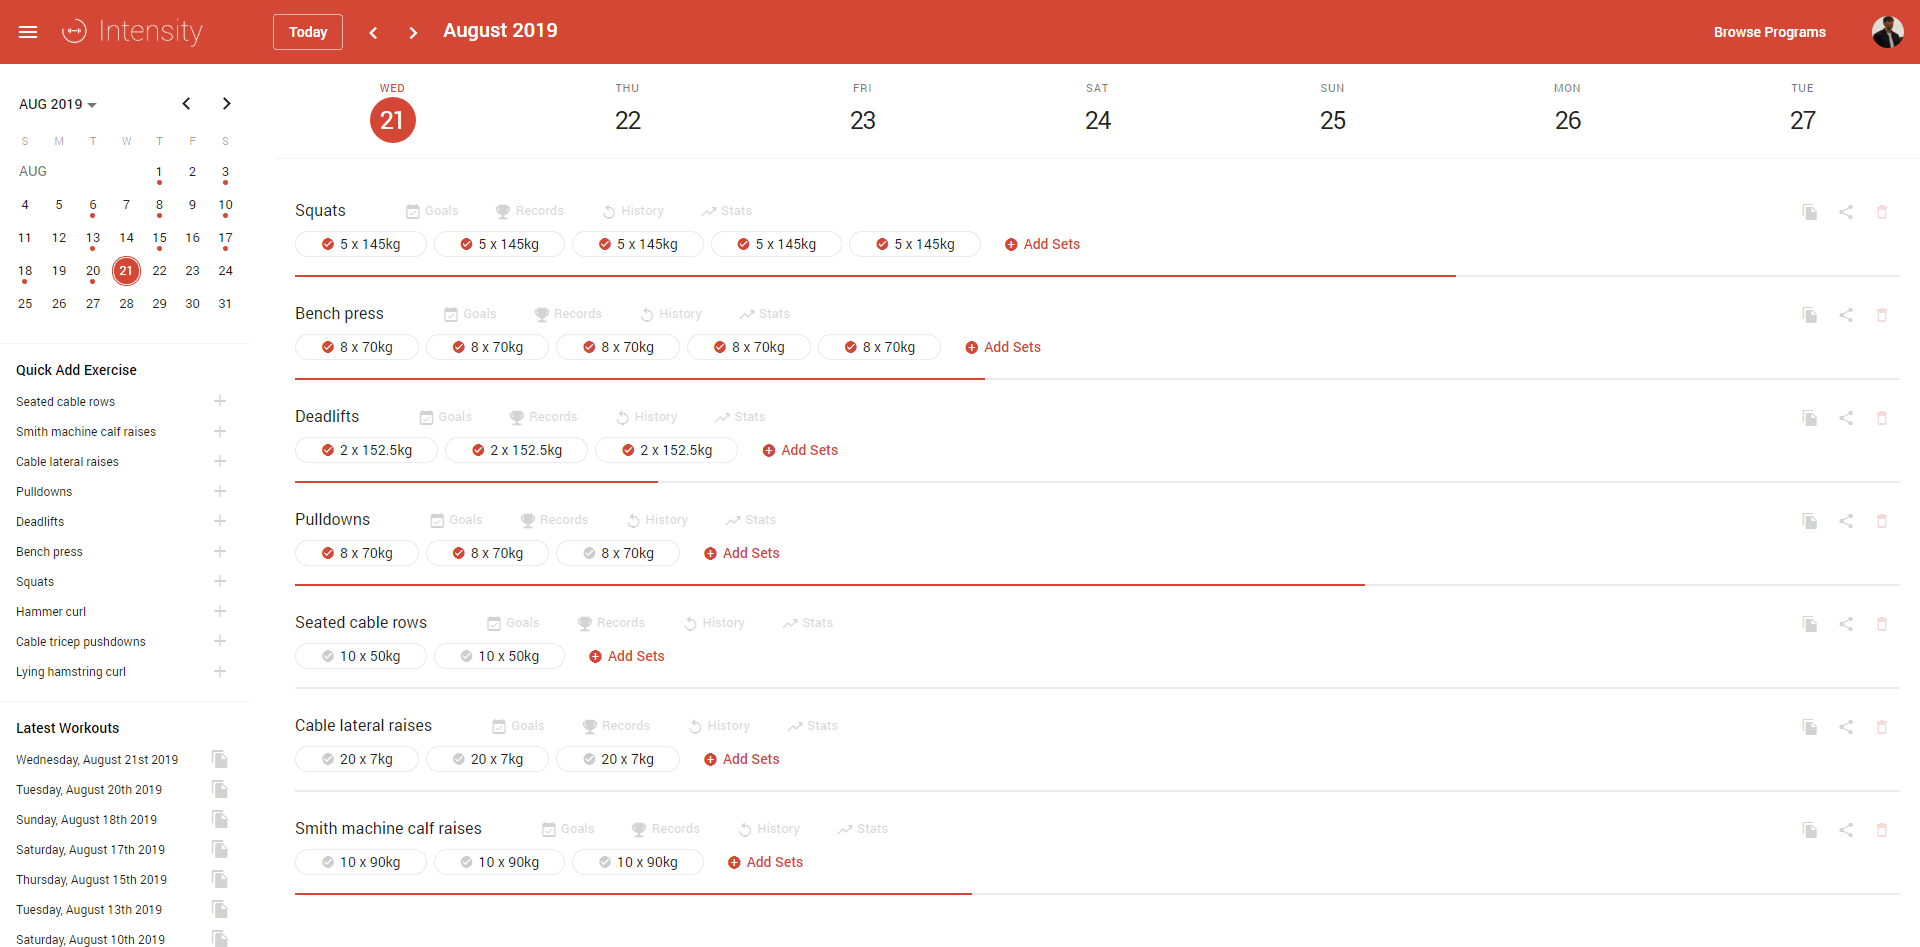Open Stats for Pulldowns

751,520
